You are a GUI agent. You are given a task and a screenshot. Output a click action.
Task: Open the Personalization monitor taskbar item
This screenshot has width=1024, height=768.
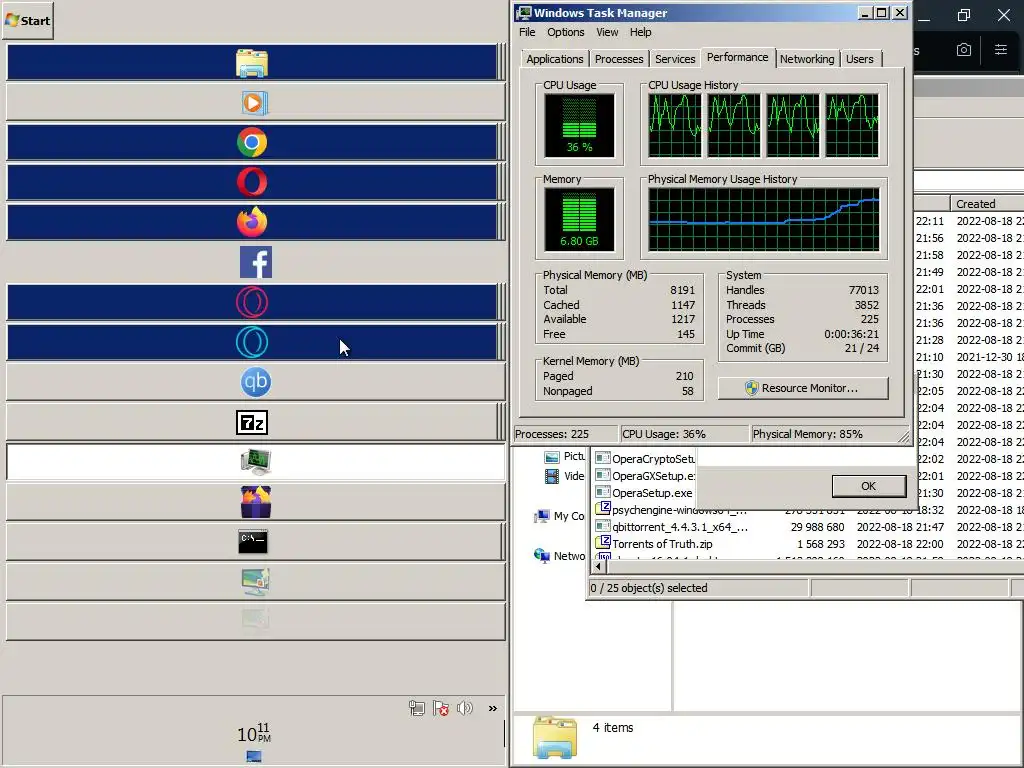tap(255, 581)
